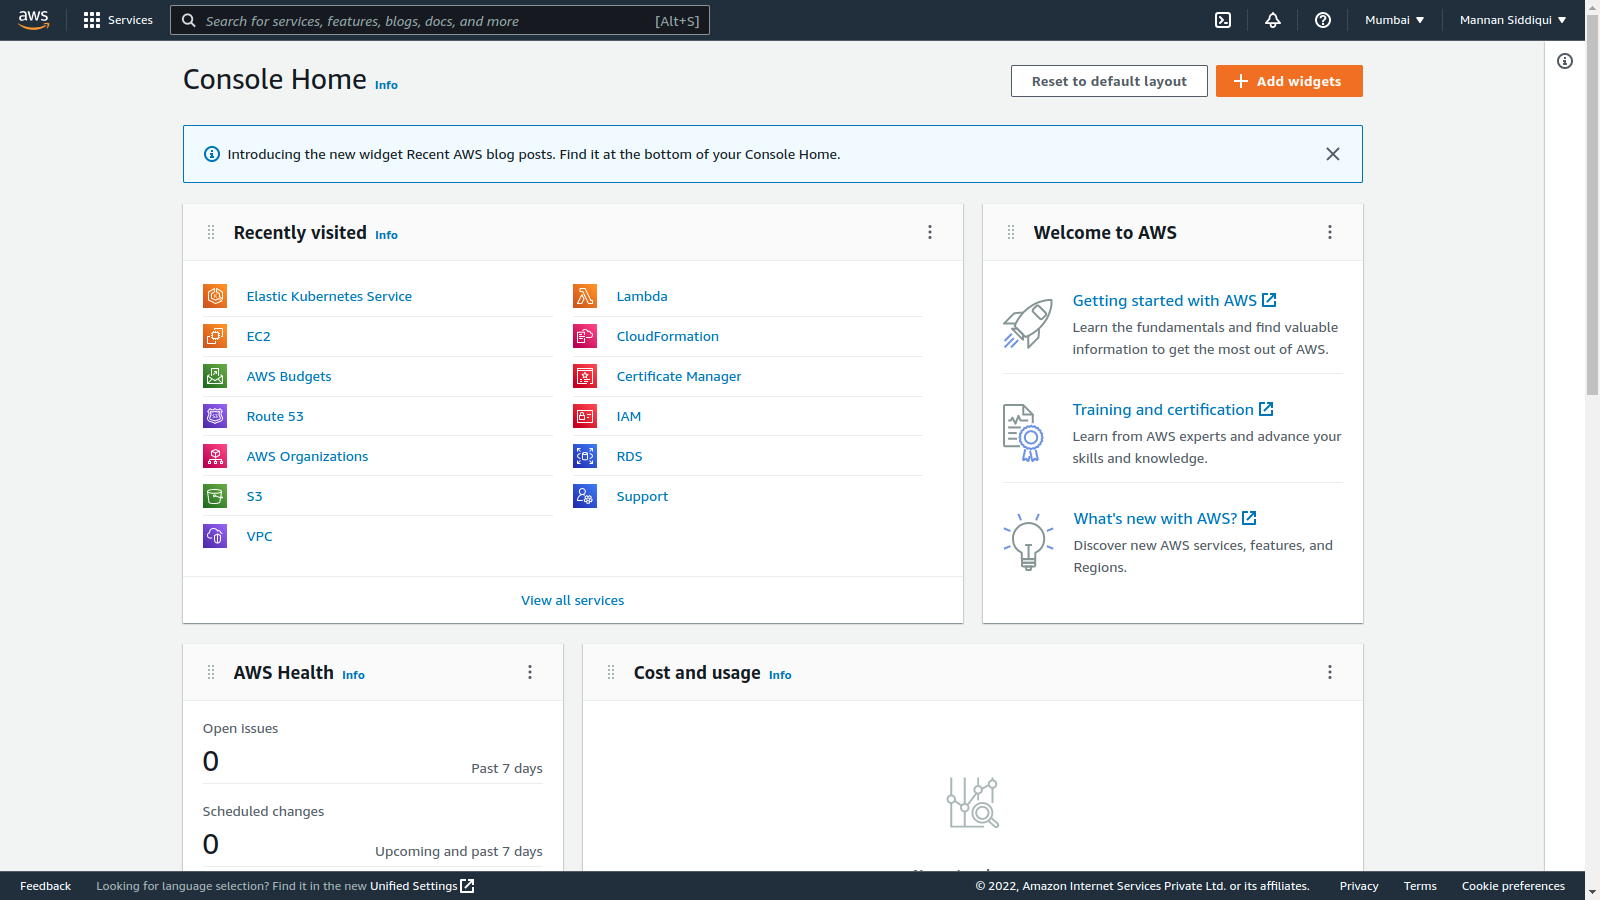Open the AWS Budgets link
Image resolution: width=1600 pixels, height=900 pixels.
[289, 376]
